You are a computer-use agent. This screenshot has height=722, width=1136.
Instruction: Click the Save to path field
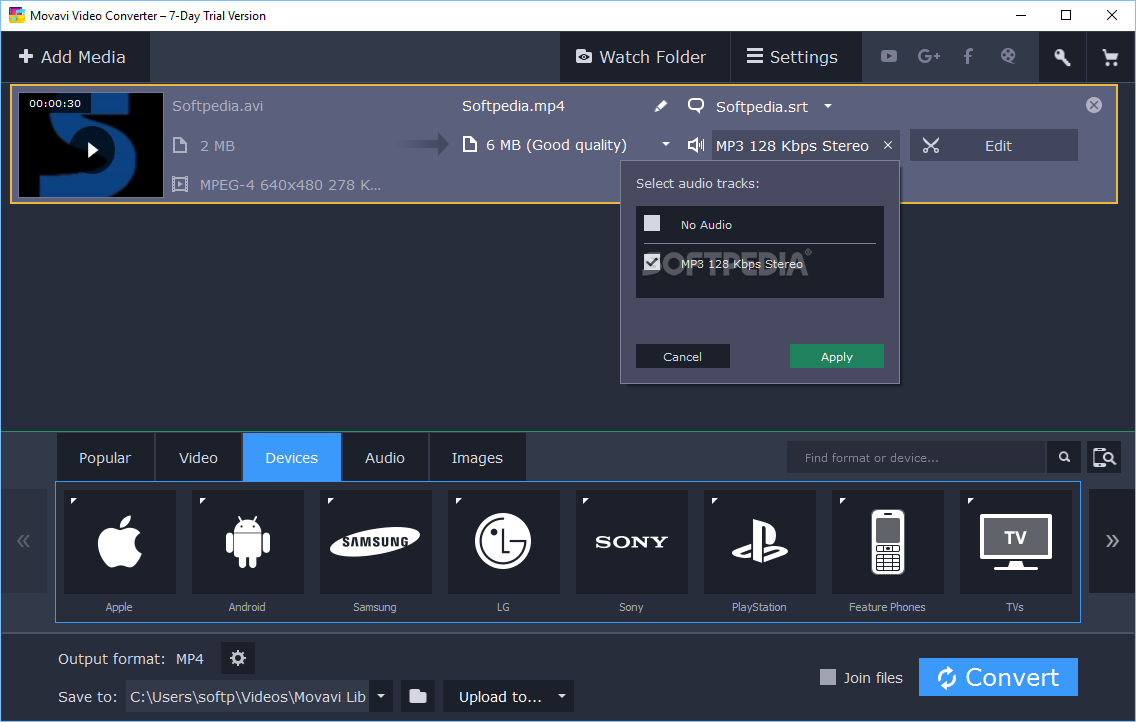point(248,697)
